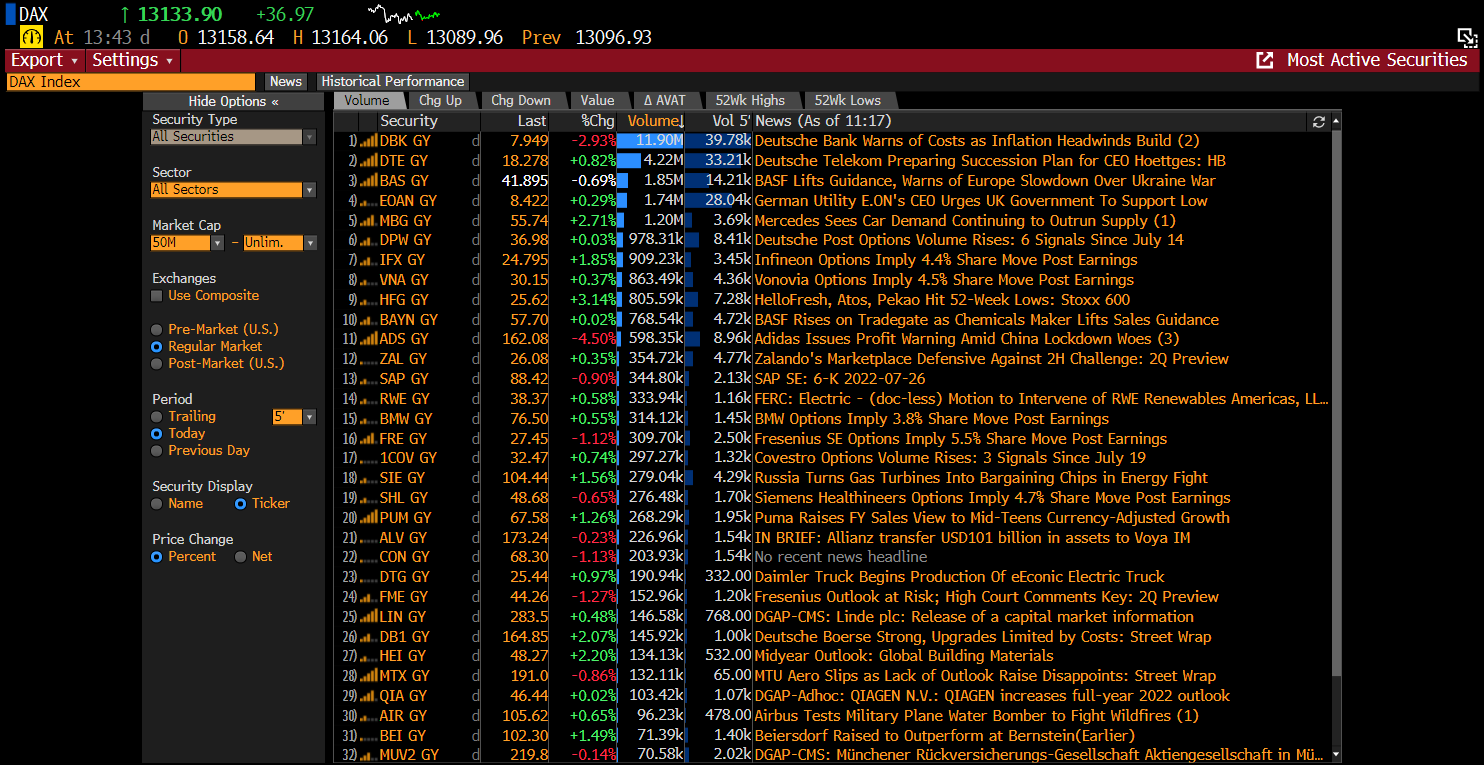Open the chart icon beside PUM GY

click(x=368, y=518)
